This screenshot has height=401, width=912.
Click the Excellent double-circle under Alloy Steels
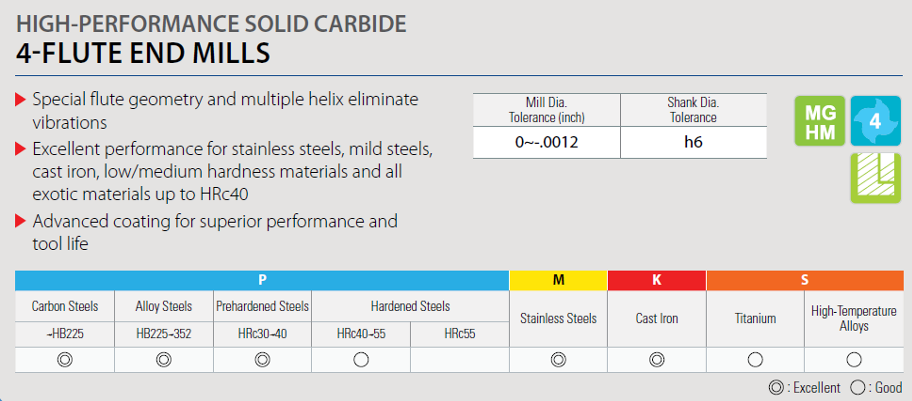(x=164, y=360)
